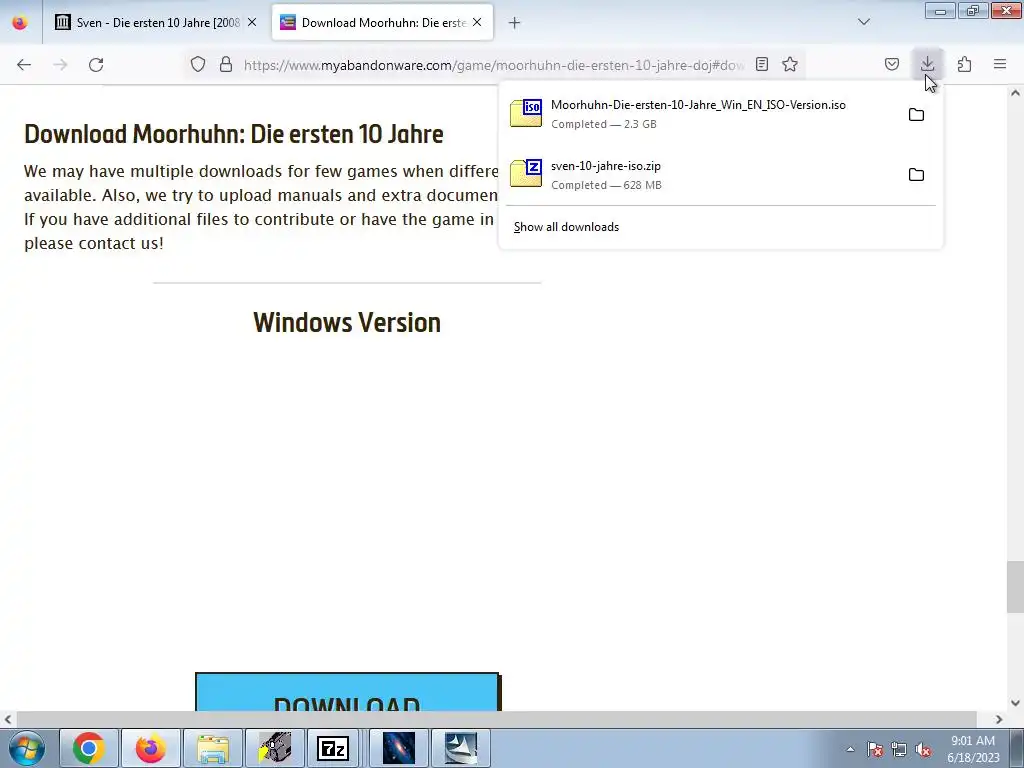Open the galaxy image taskbar app
The width and height of the screenshot is (1024, 768).
pyautogui.click(x=399, y=748)
